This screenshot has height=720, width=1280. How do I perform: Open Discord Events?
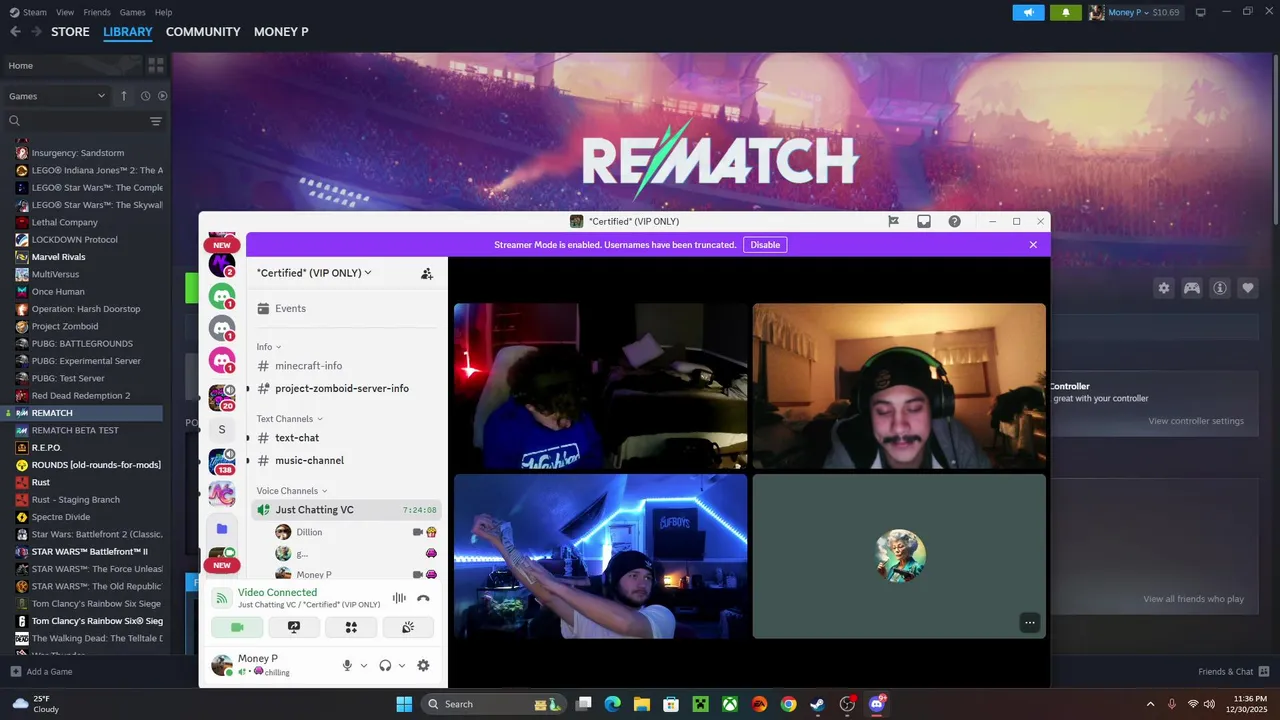[x=344, y=309]
